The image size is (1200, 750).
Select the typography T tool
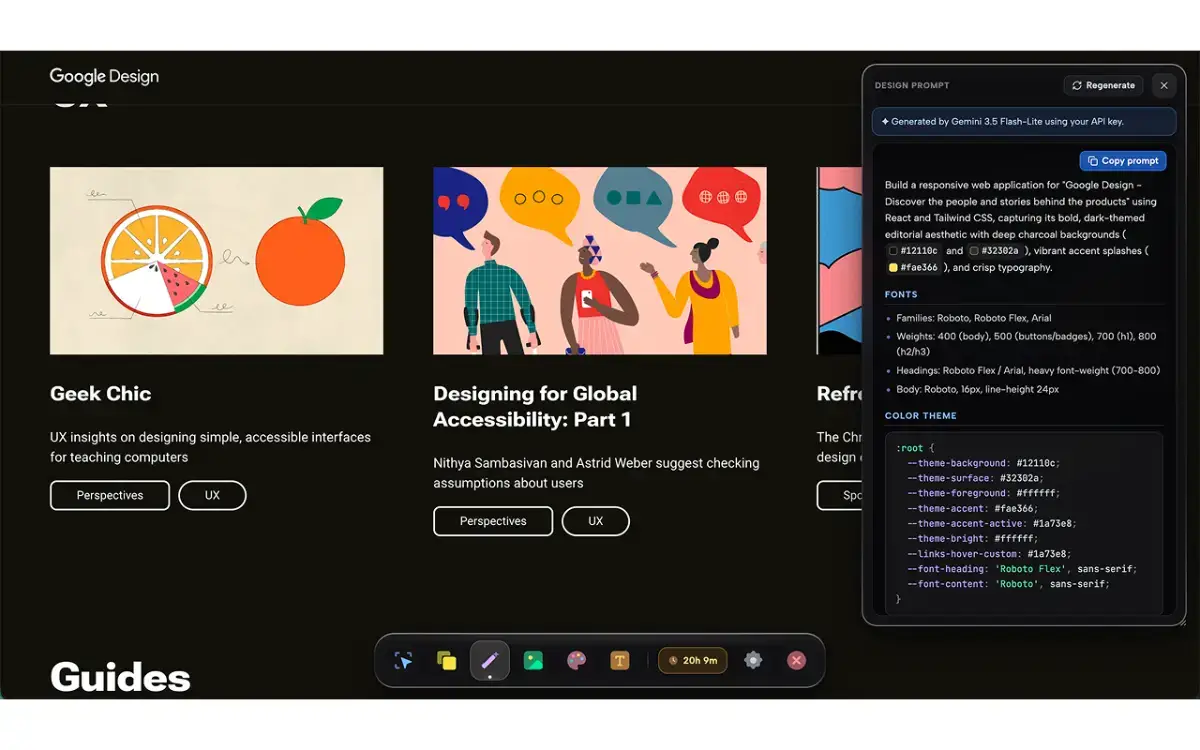click(x=619, y=661)
